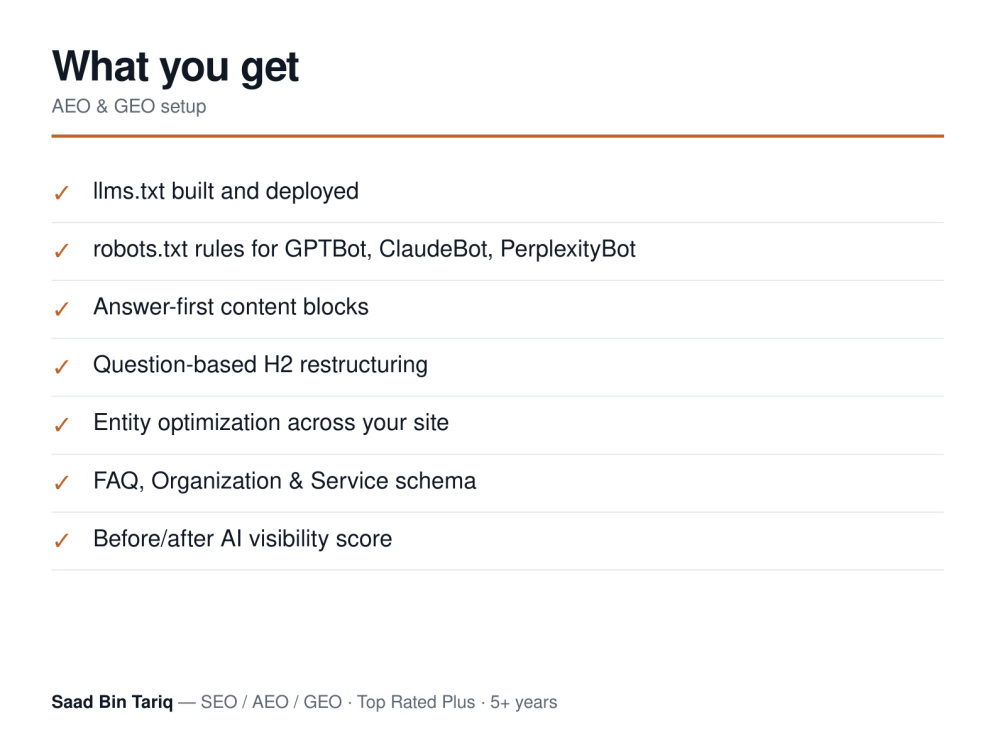Click 'Top Rated Plus' in the footer
This screenshot has height=750, width=1000.
pyautogui.click(x=416, y=702)
